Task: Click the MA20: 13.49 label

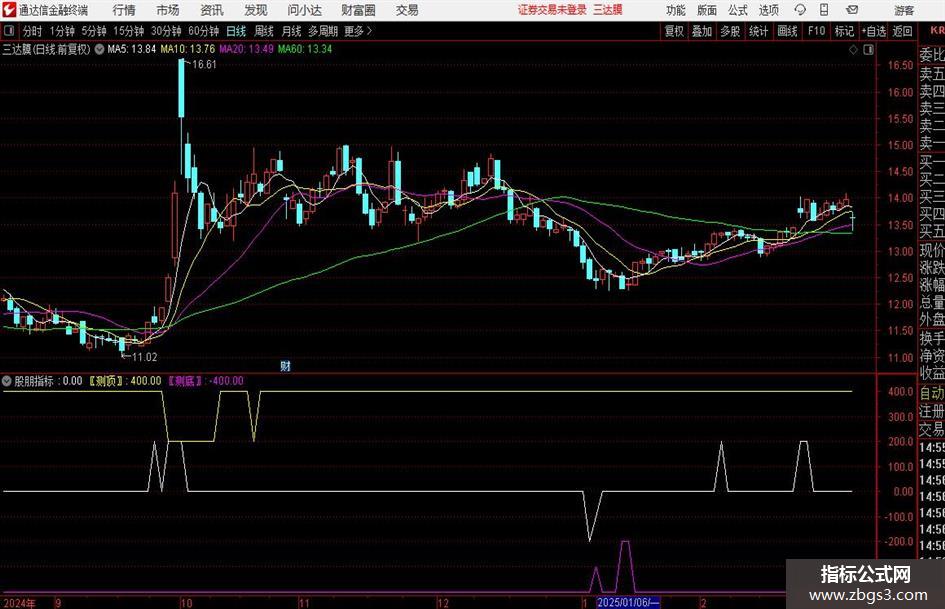Action: pos(246,49)
